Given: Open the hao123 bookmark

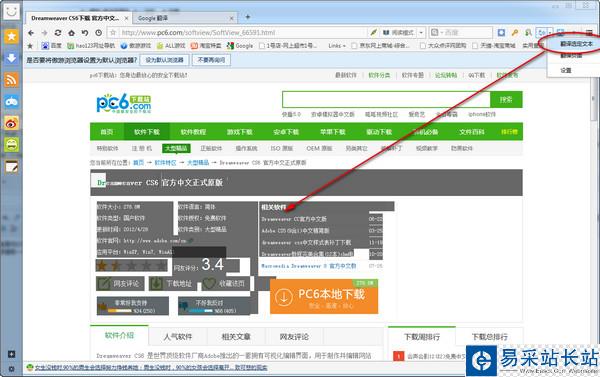Looking at the screenshot, I should click(x=91, y=46).
